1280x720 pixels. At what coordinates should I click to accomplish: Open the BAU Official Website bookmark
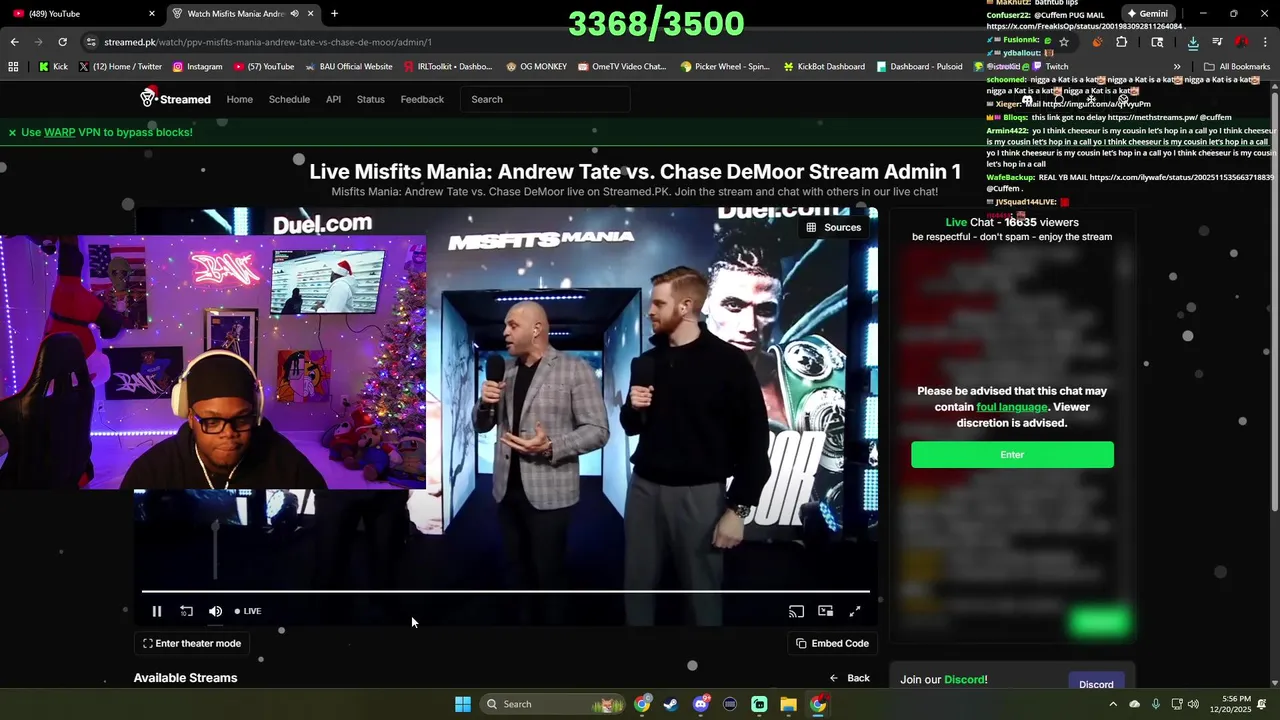coord(348,67)
